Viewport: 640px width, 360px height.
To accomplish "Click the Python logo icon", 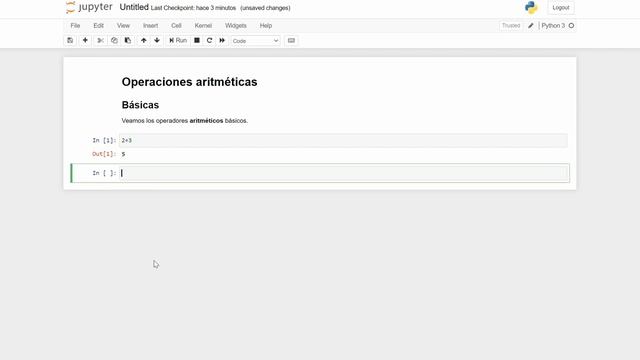I will point(531,7).
